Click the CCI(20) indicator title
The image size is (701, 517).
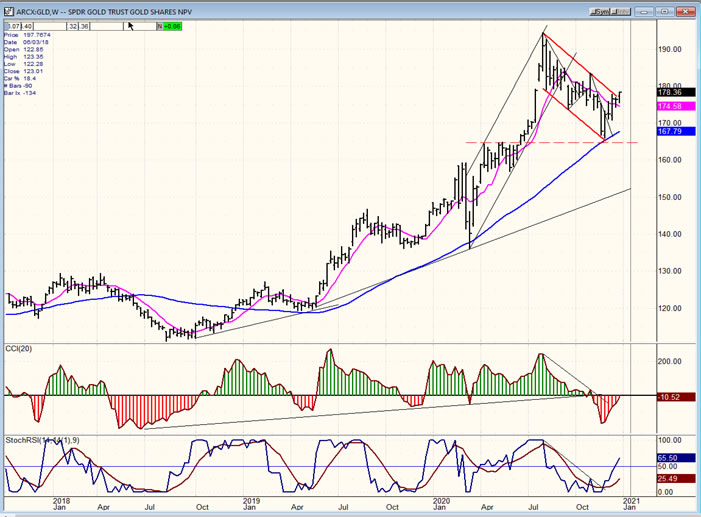pos(23,347)
